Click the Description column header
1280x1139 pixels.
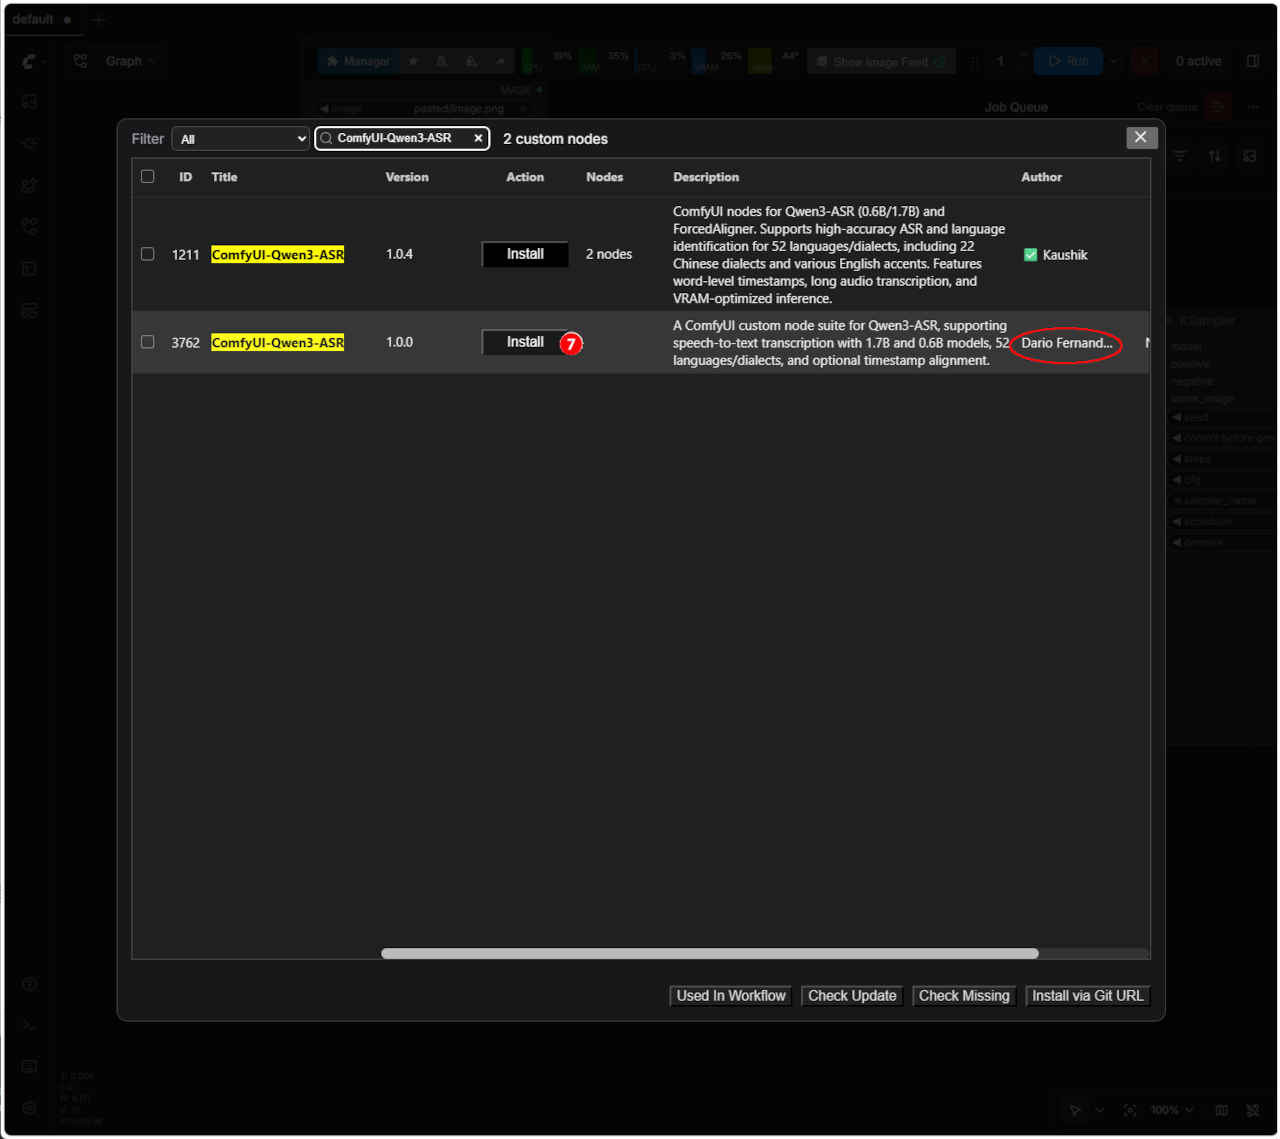[706, 177]
